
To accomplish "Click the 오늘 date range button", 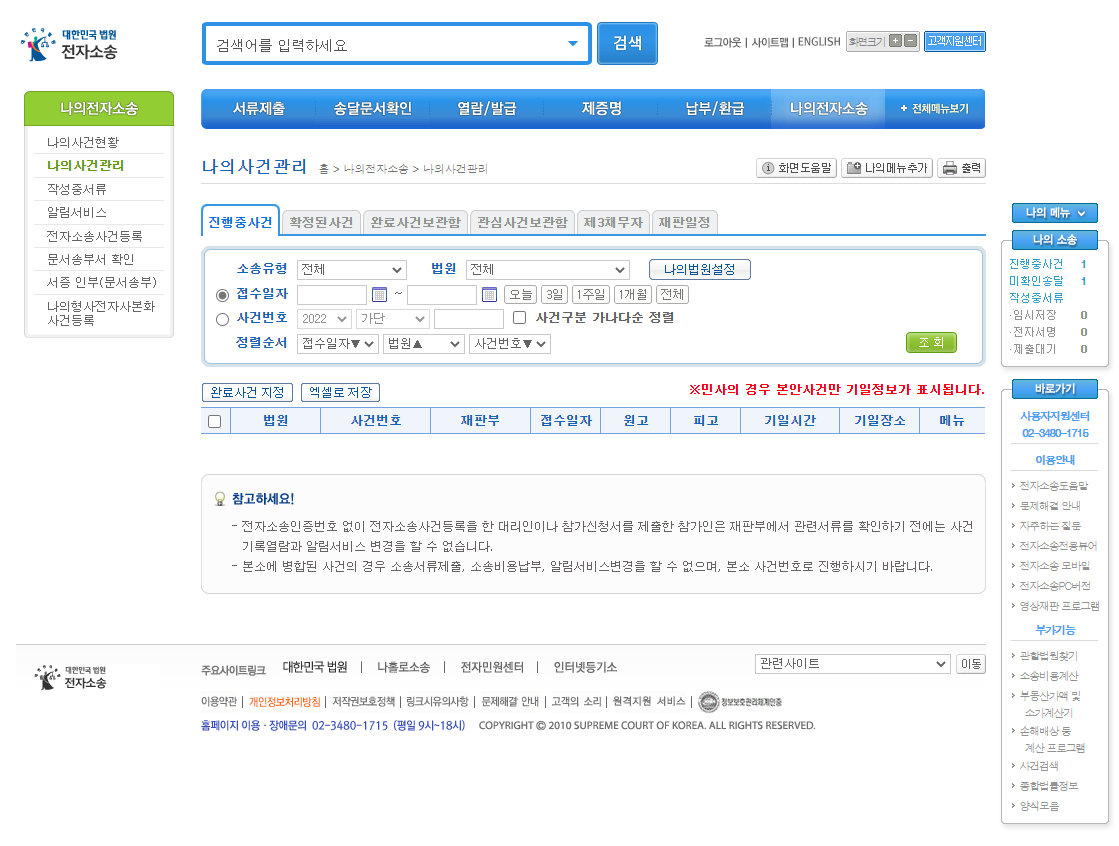I will click(x=520, y=294).
